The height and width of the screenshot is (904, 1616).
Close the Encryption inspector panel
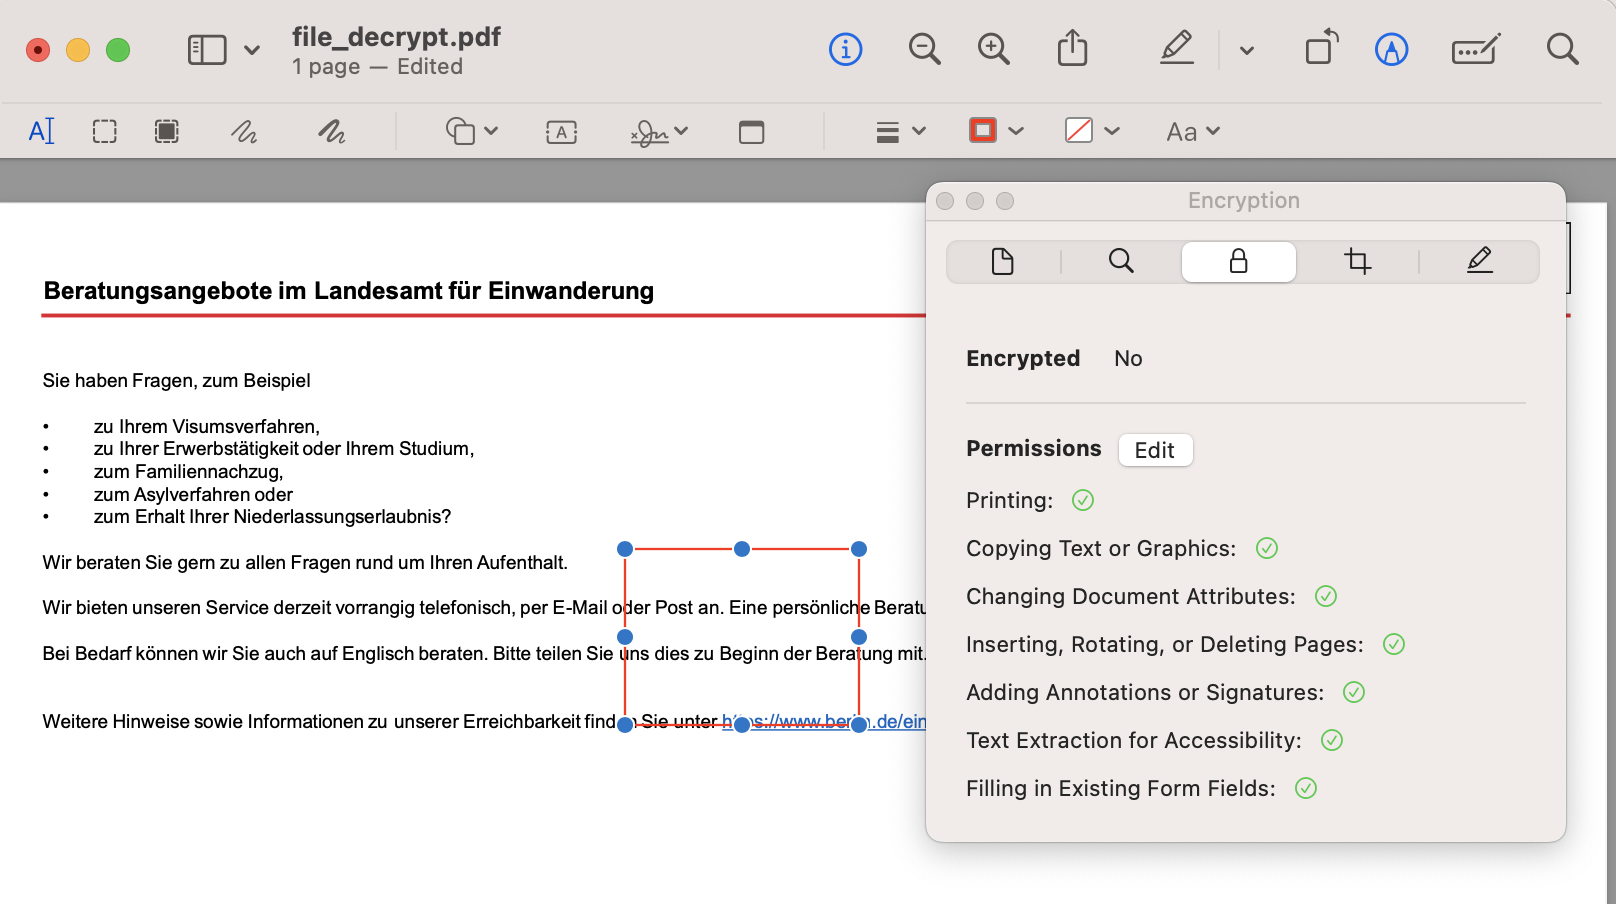(x=945, y=201)
